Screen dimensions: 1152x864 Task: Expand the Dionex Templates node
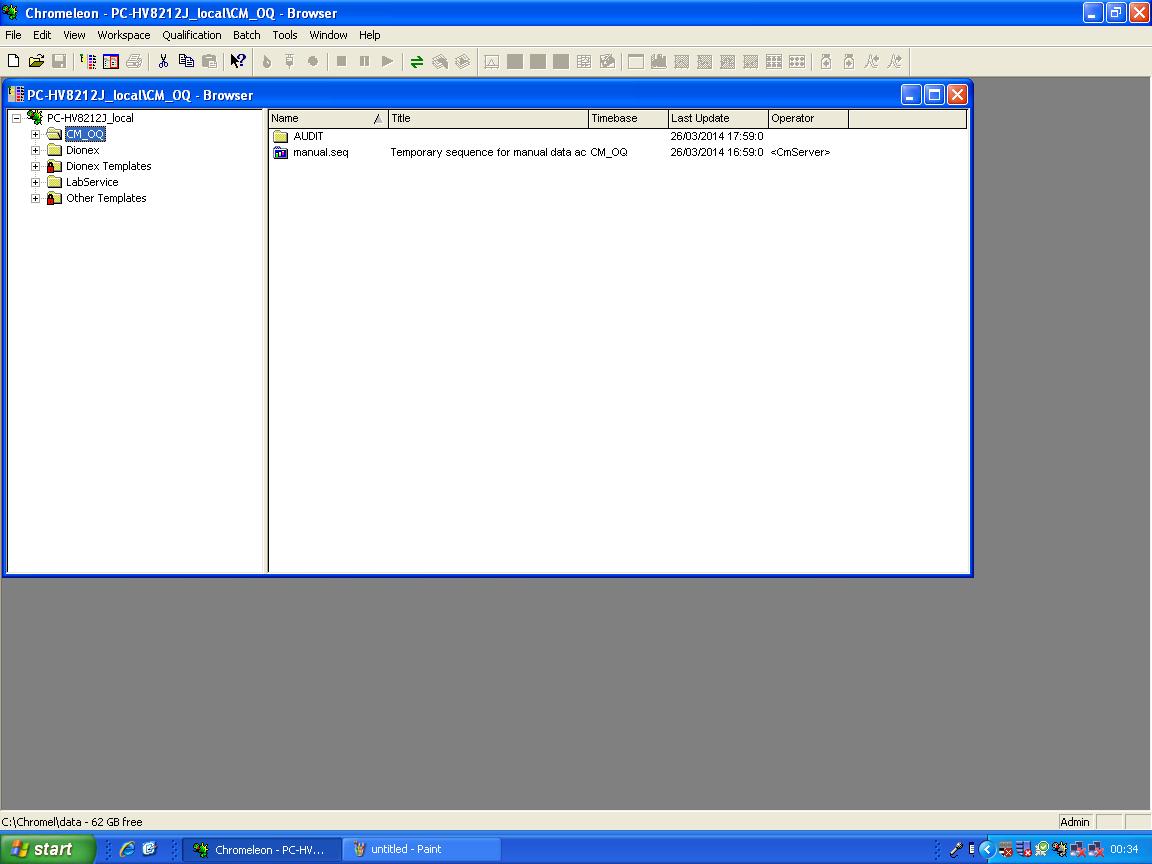(x=35, y=167)
